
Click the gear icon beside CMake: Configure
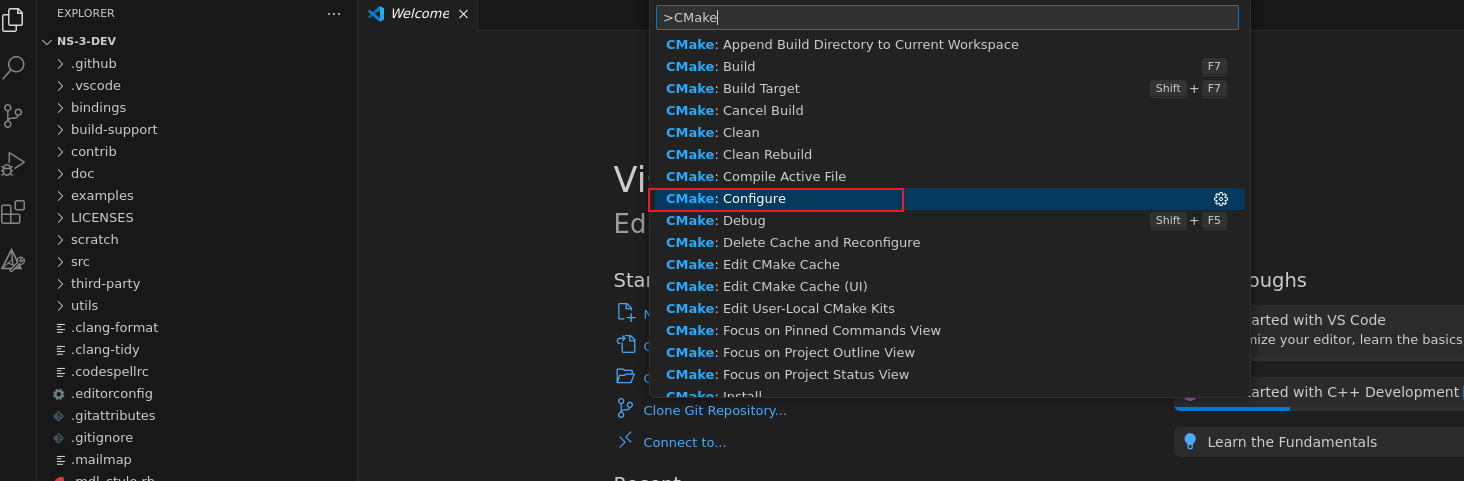tap(1220, 199)
